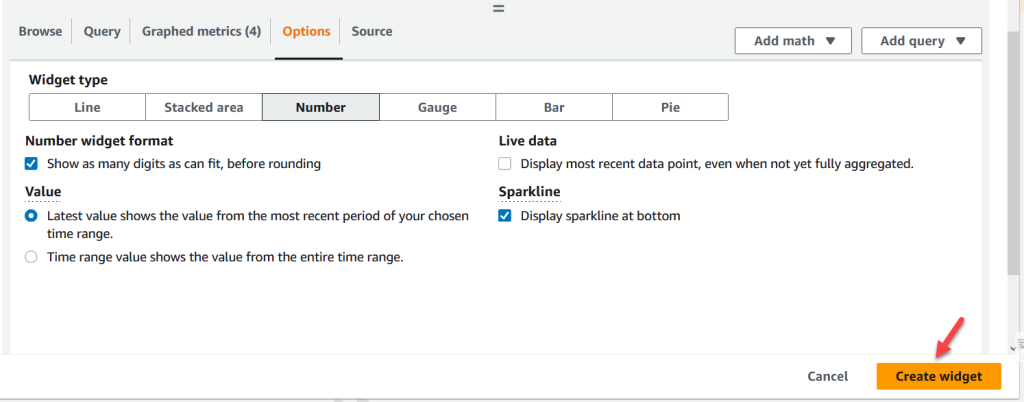The image size is (1024, 402).
Task: Cancel the widget creation
Action: click(x=827, y=376)
